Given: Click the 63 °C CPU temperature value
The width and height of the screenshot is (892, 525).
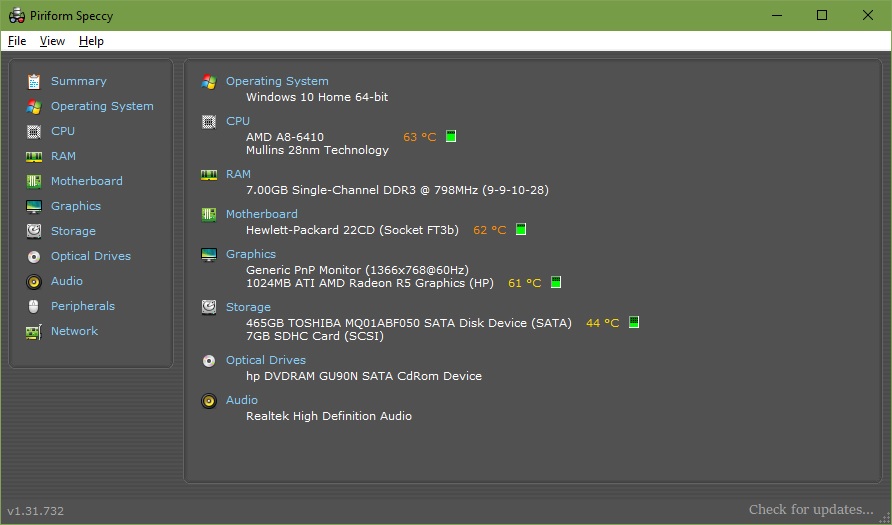Looking at the screenshot, I should point(420,137).
